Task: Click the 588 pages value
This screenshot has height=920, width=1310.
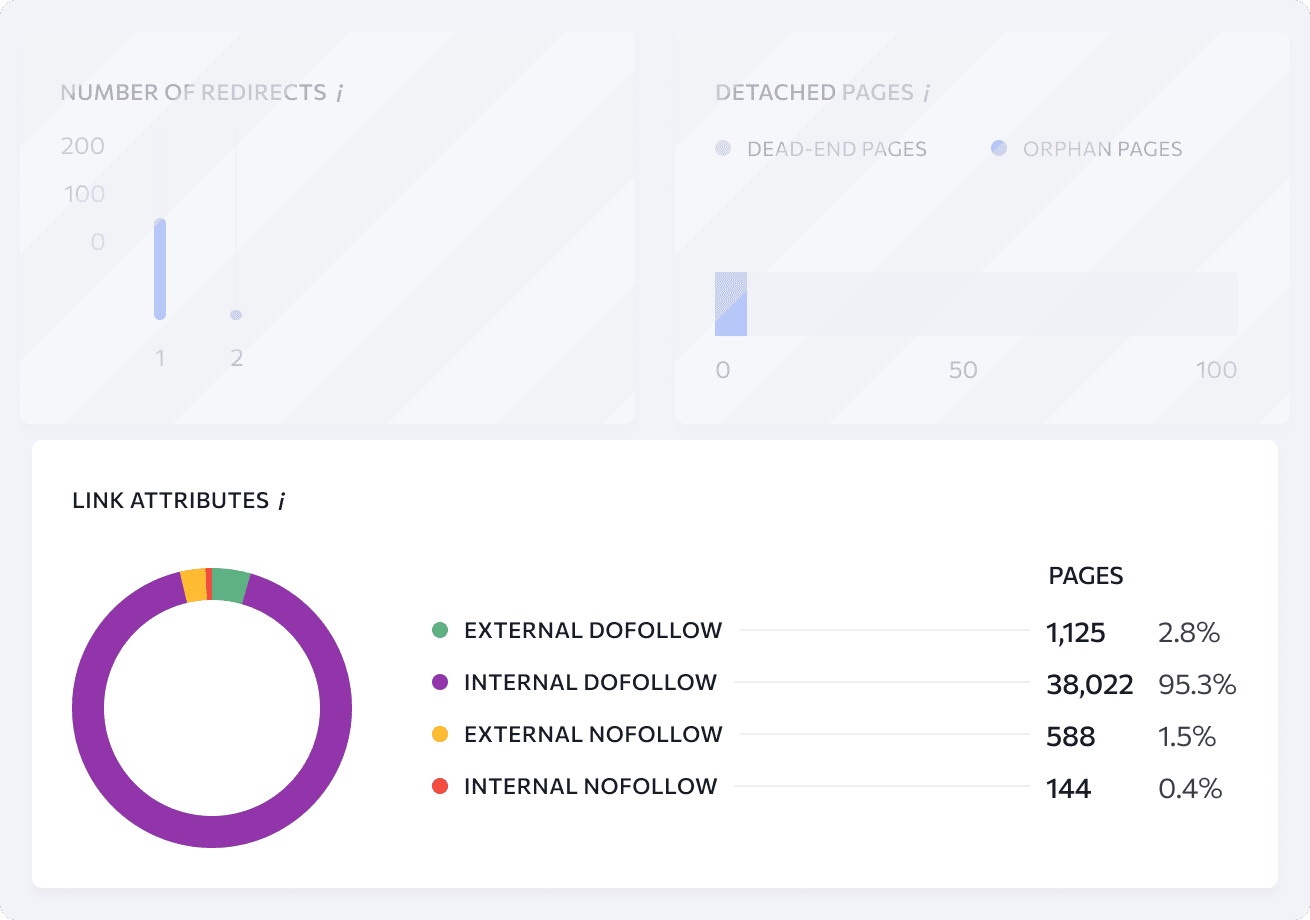Action: click(x=1071, y=737)
